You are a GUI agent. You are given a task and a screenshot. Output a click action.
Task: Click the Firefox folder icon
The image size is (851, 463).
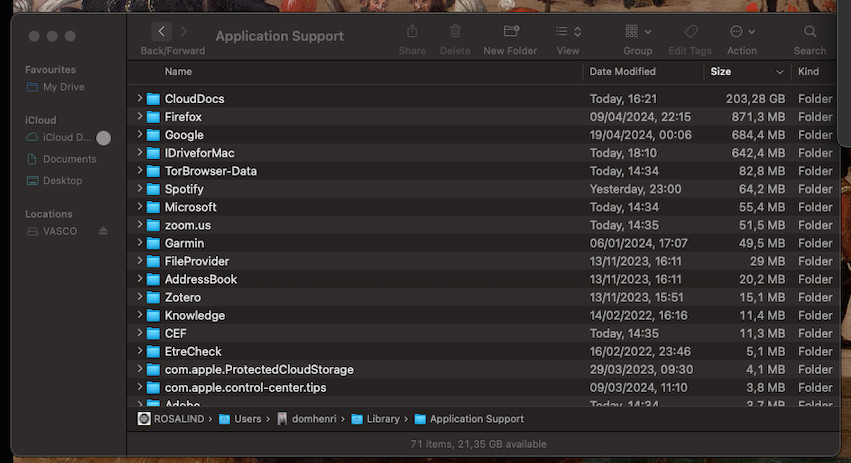point(154,117)
